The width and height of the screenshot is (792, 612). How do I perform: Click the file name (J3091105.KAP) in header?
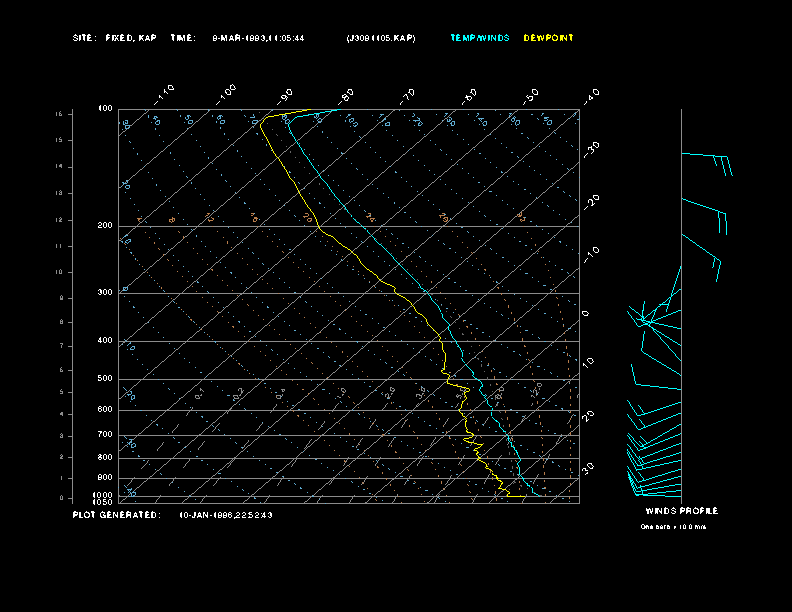[x=380, y=38]
